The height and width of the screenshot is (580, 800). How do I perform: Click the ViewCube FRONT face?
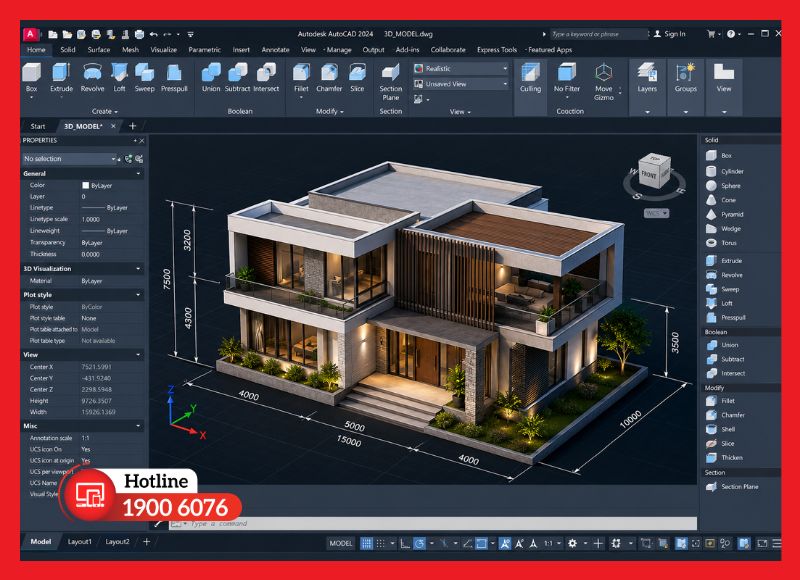click(649, 175)
